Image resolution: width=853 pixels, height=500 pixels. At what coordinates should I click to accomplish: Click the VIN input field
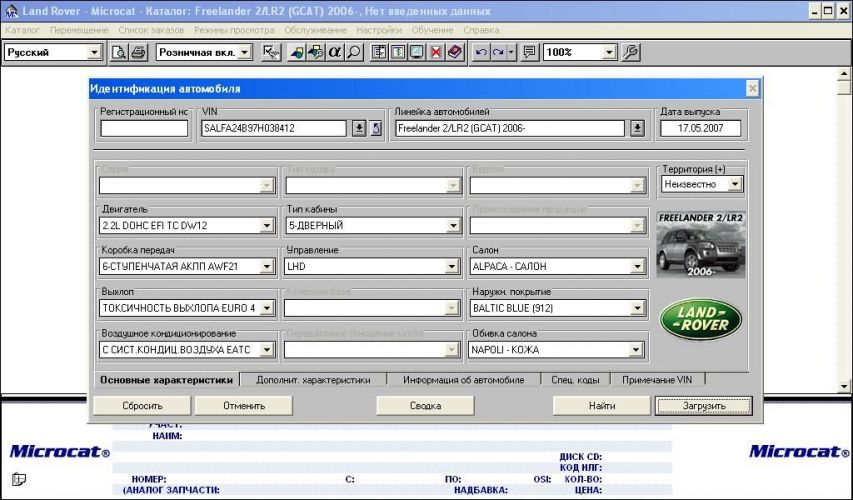pos(274,128)
